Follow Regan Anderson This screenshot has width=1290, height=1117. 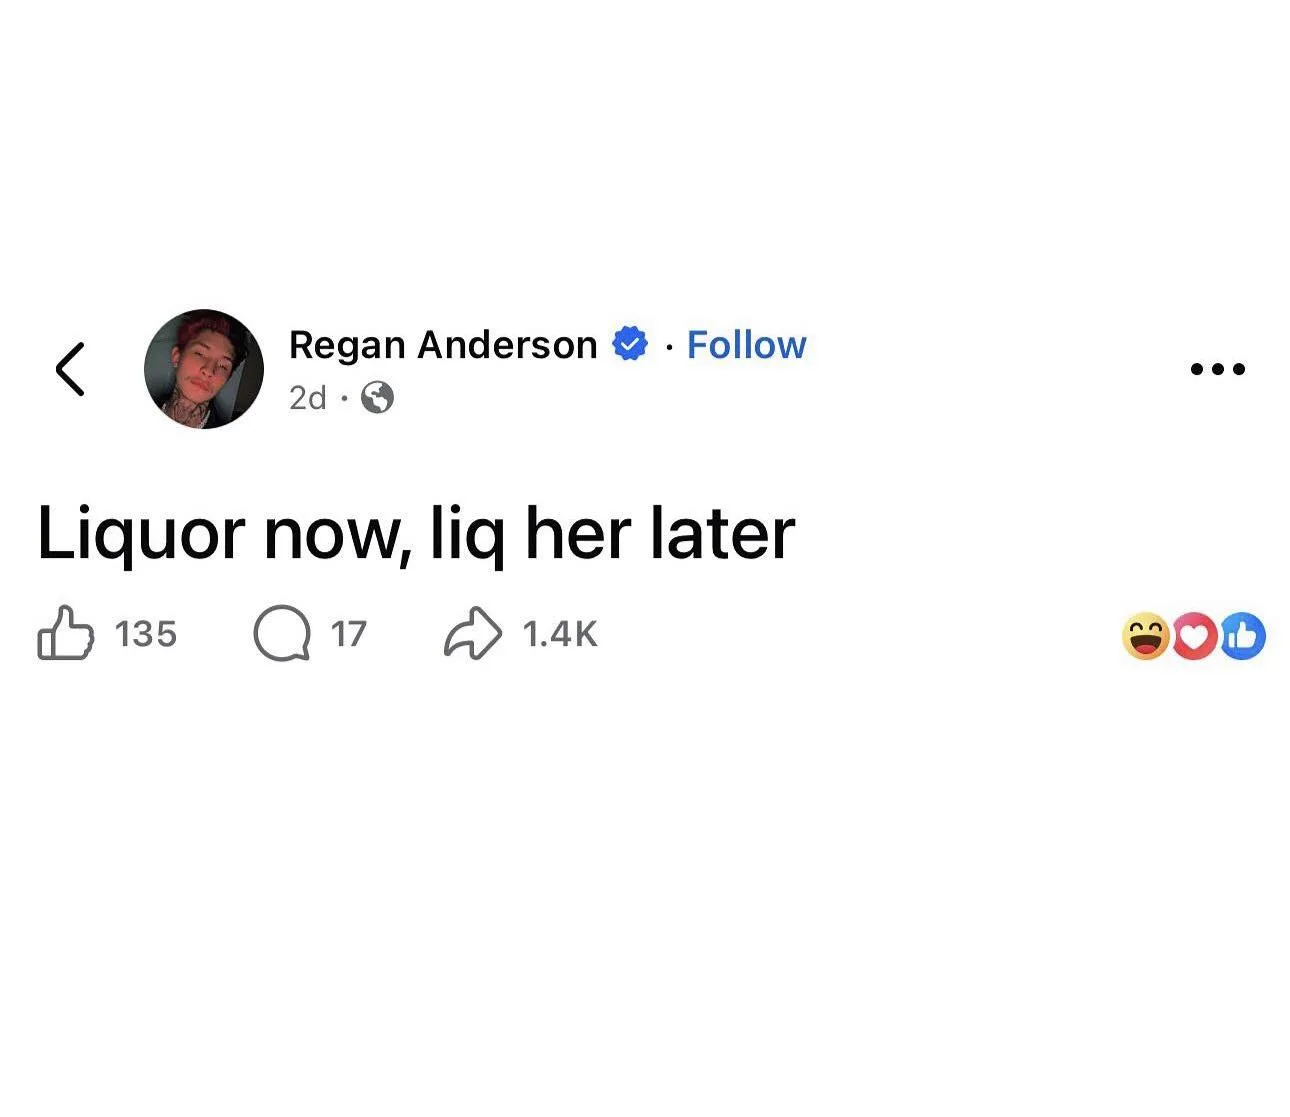(x=746, y=345)
